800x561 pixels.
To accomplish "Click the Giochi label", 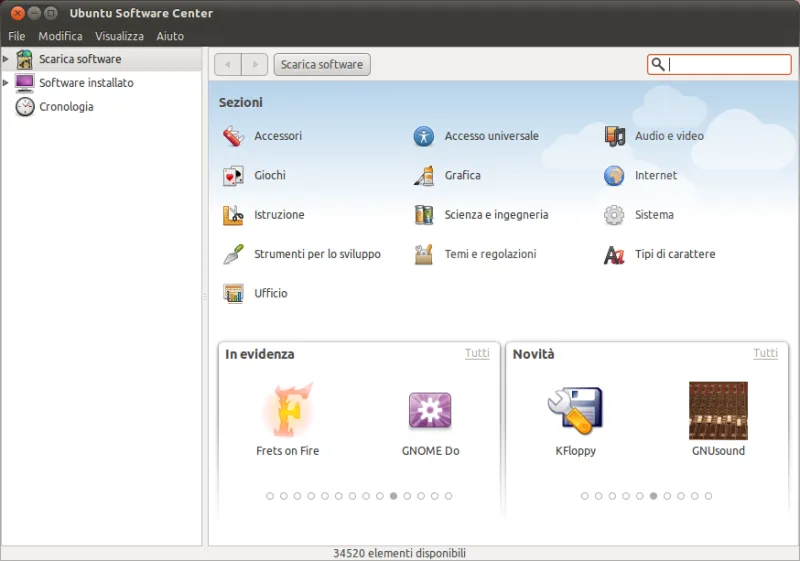I will (x=270, y=175).
